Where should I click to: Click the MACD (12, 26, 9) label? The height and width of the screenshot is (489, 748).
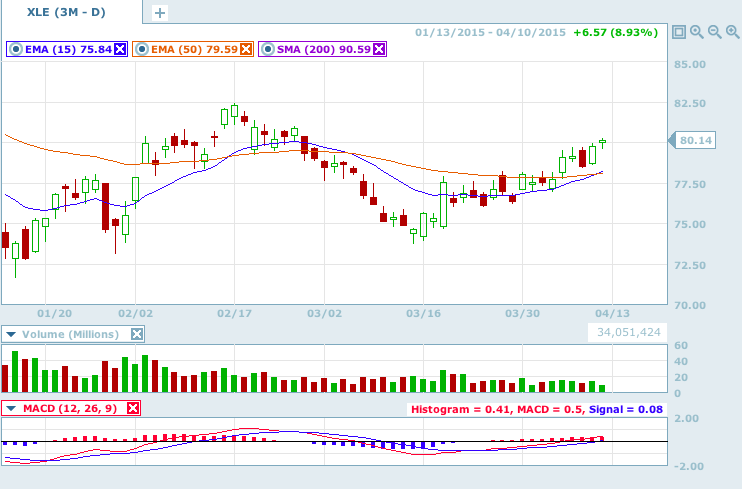coord(70,408)
